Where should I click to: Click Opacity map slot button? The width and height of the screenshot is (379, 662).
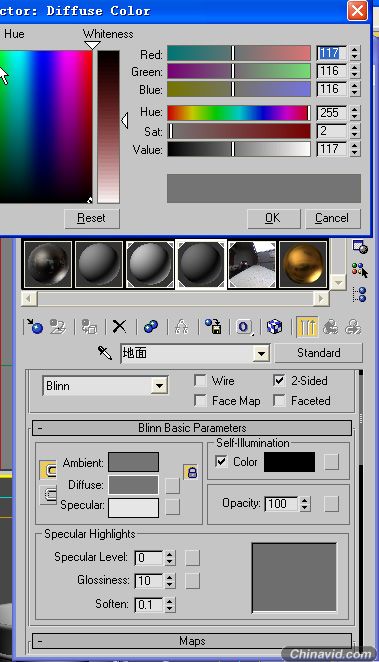click(332, 504)
